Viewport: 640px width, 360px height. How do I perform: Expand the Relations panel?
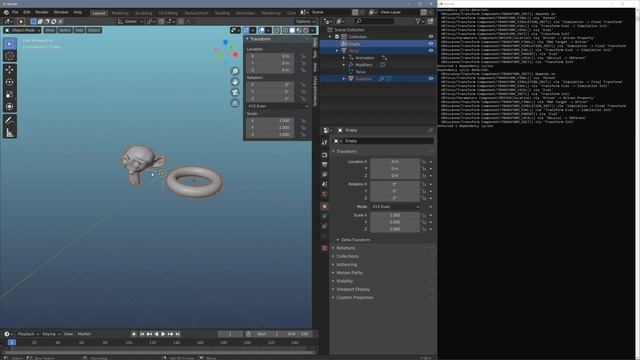345,248
